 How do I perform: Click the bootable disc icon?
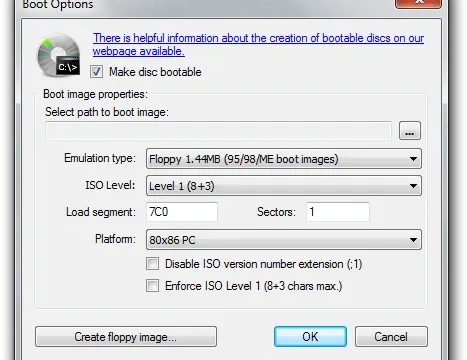(x=59, y=55)
